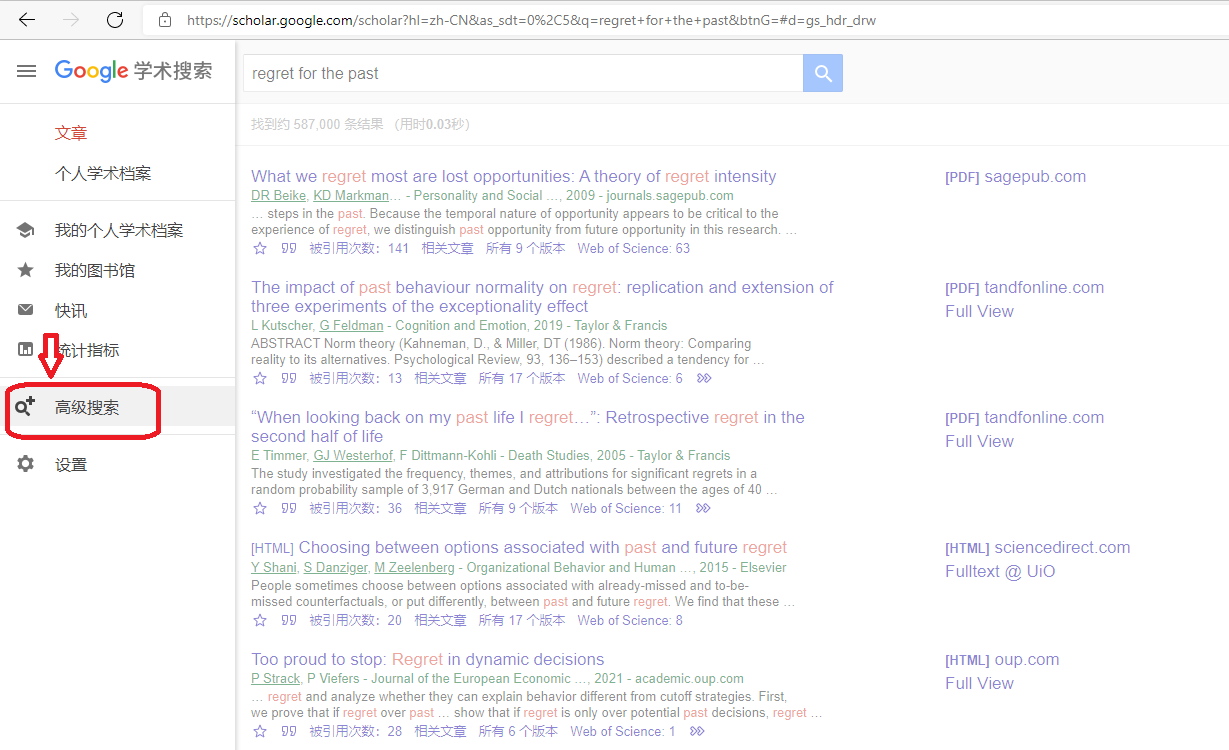This screenshot has width=1229, height=750.
Task: Open Full View for tandfonline result
Action: click(x=979, y=310)
